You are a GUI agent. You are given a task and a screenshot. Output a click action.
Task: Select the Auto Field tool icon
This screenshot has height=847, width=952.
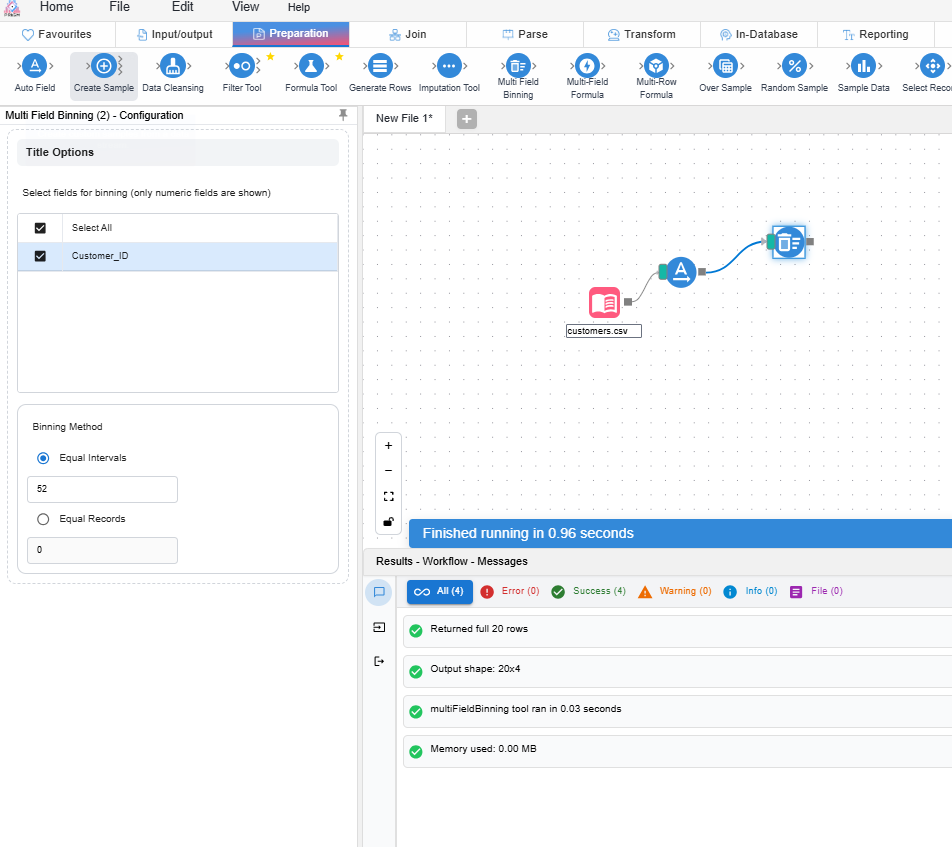35,67
